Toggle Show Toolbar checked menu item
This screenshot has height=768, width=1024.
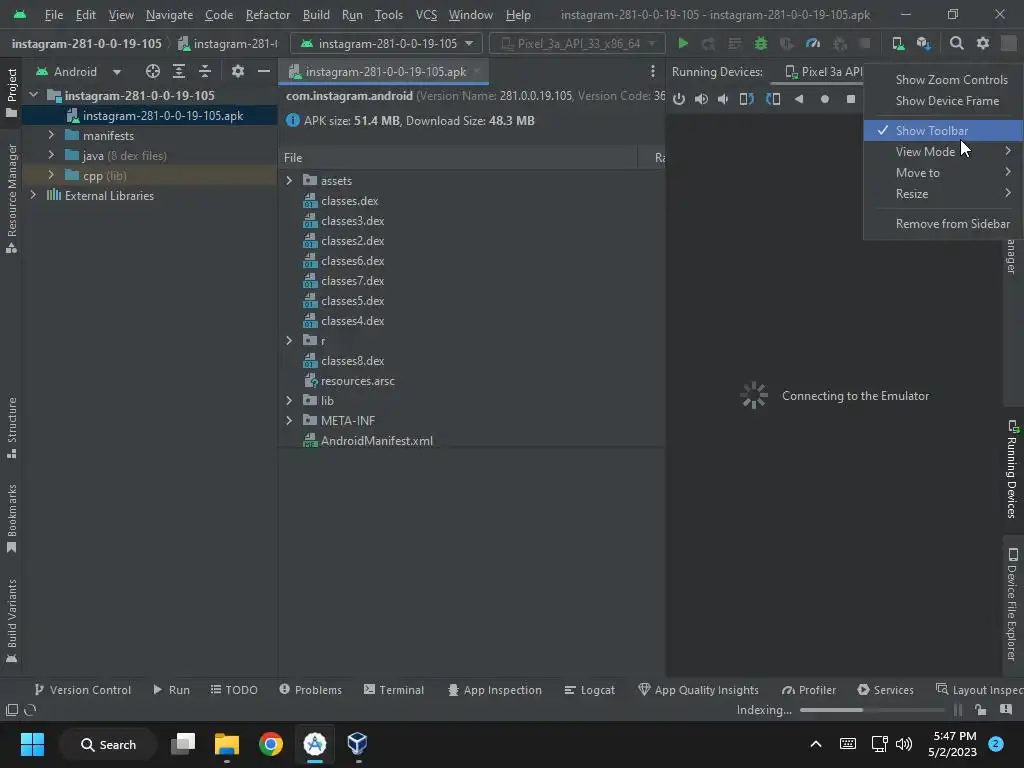tap(943, 131)
